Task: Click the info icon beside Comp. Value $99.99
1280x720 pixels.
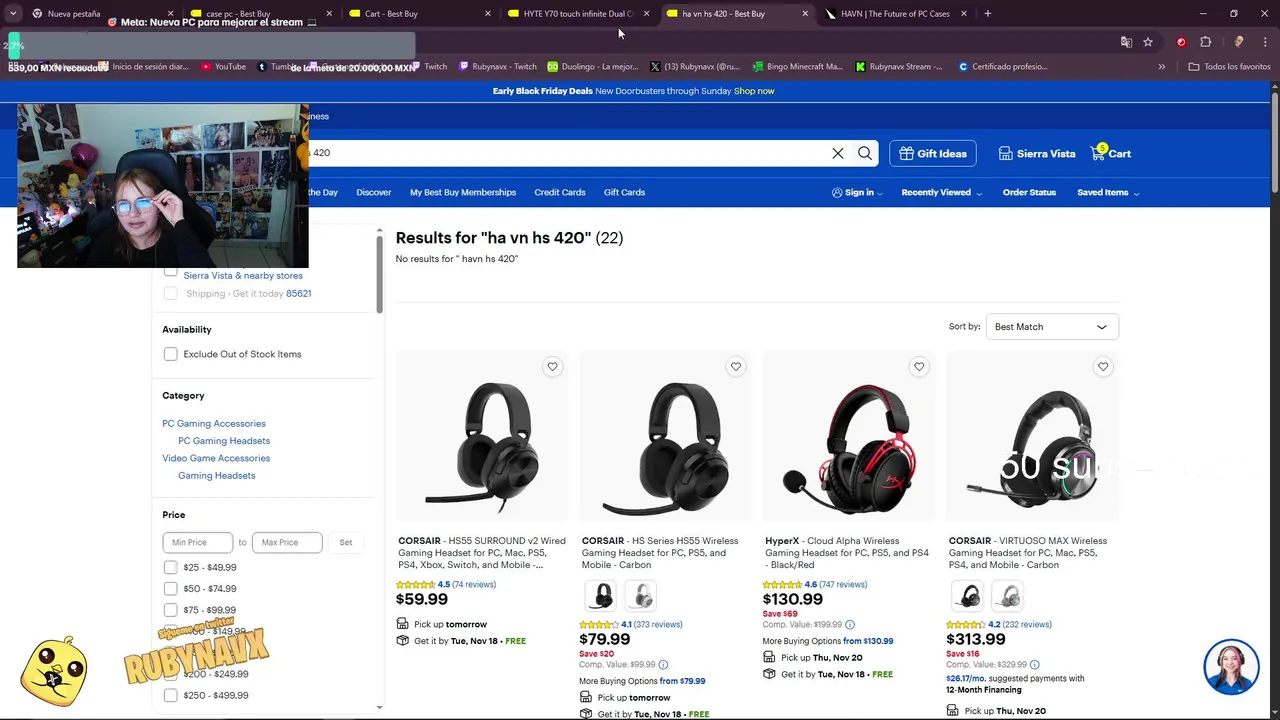Action: [x=663, y=664]
